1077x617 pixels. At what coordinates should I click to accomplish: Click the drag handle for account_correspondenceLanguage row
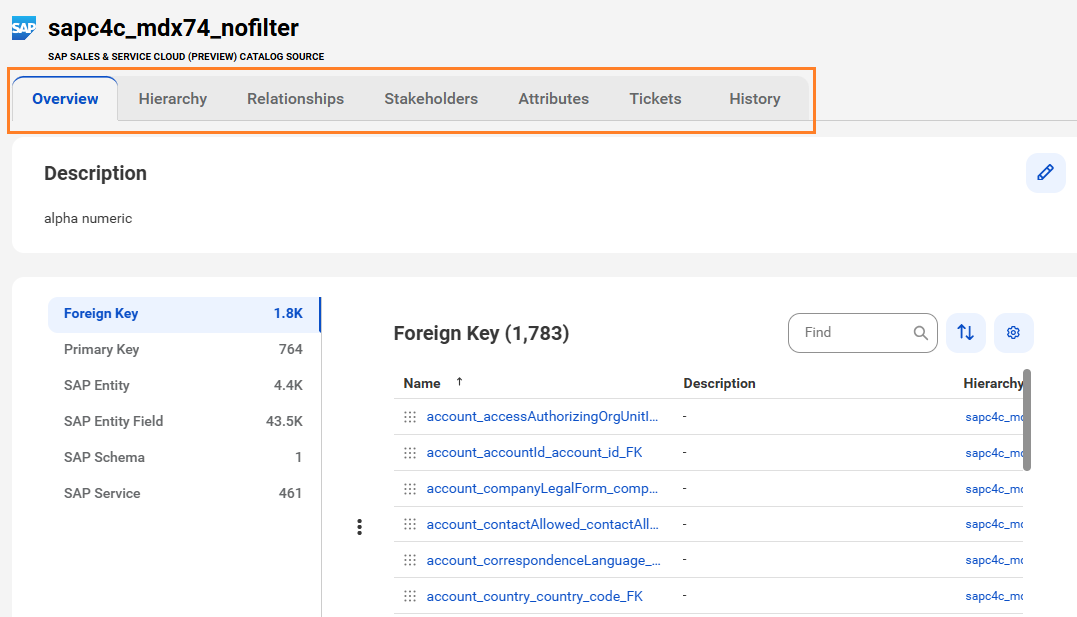click(410, 560)
